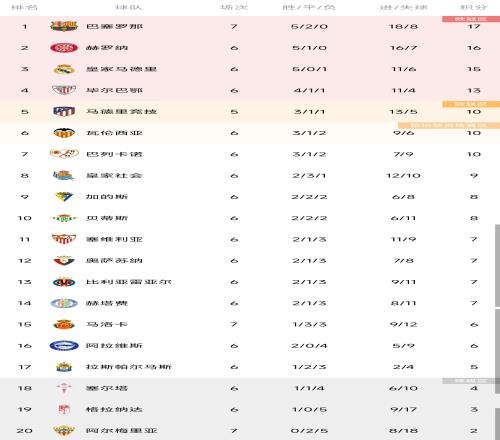500x440 pixels.
Task: Click the Girona (赫罗纳) club crest
Action: [64, 48]
